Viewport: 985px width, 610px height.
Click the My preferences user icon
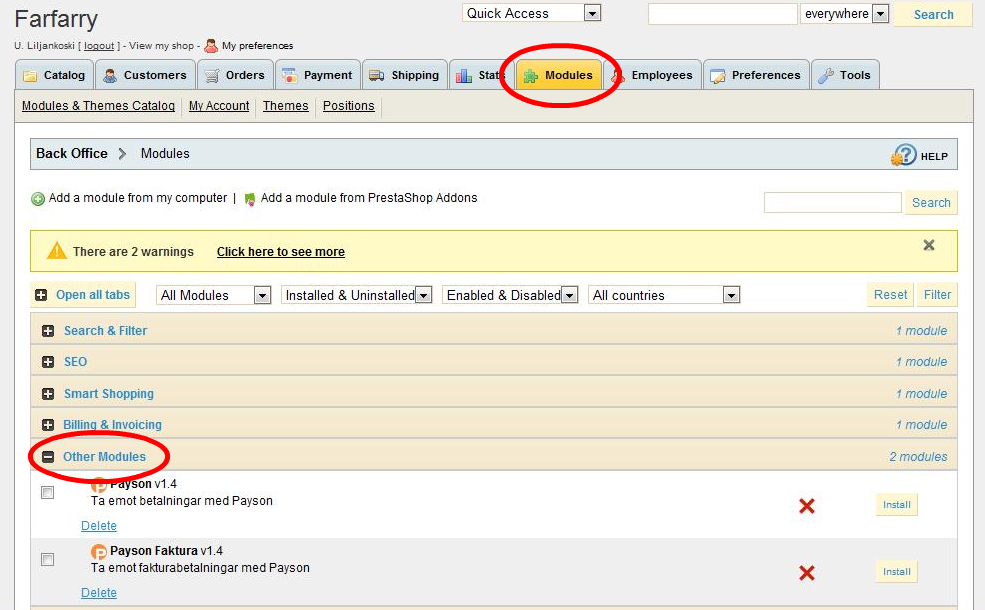click(211, 45)
